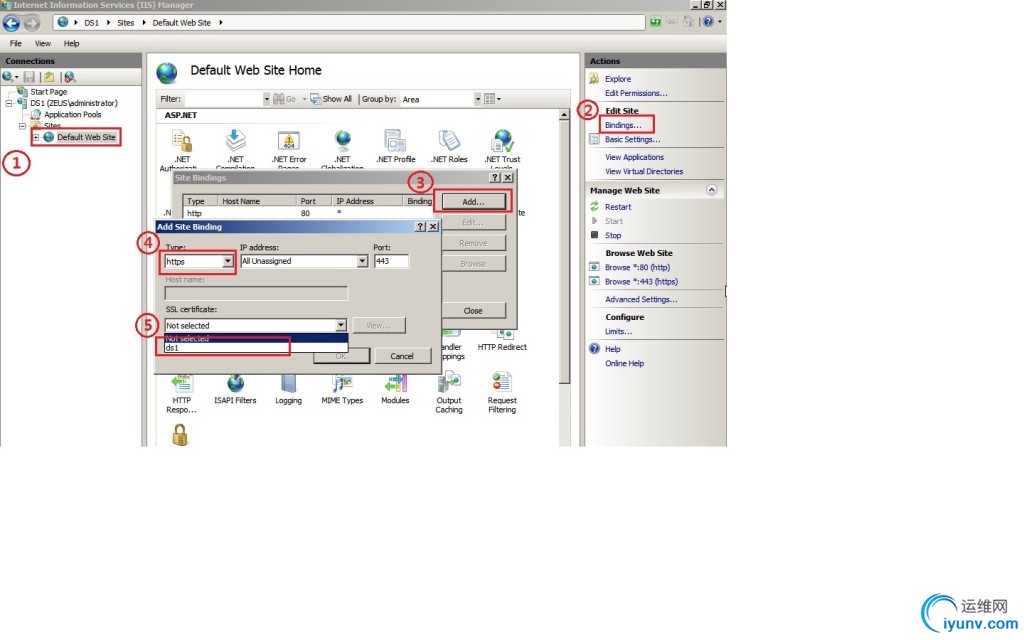Viewport: 1024px width, 640px height.
Task: Collapse the Manage Web Site section
Action: 711,190
